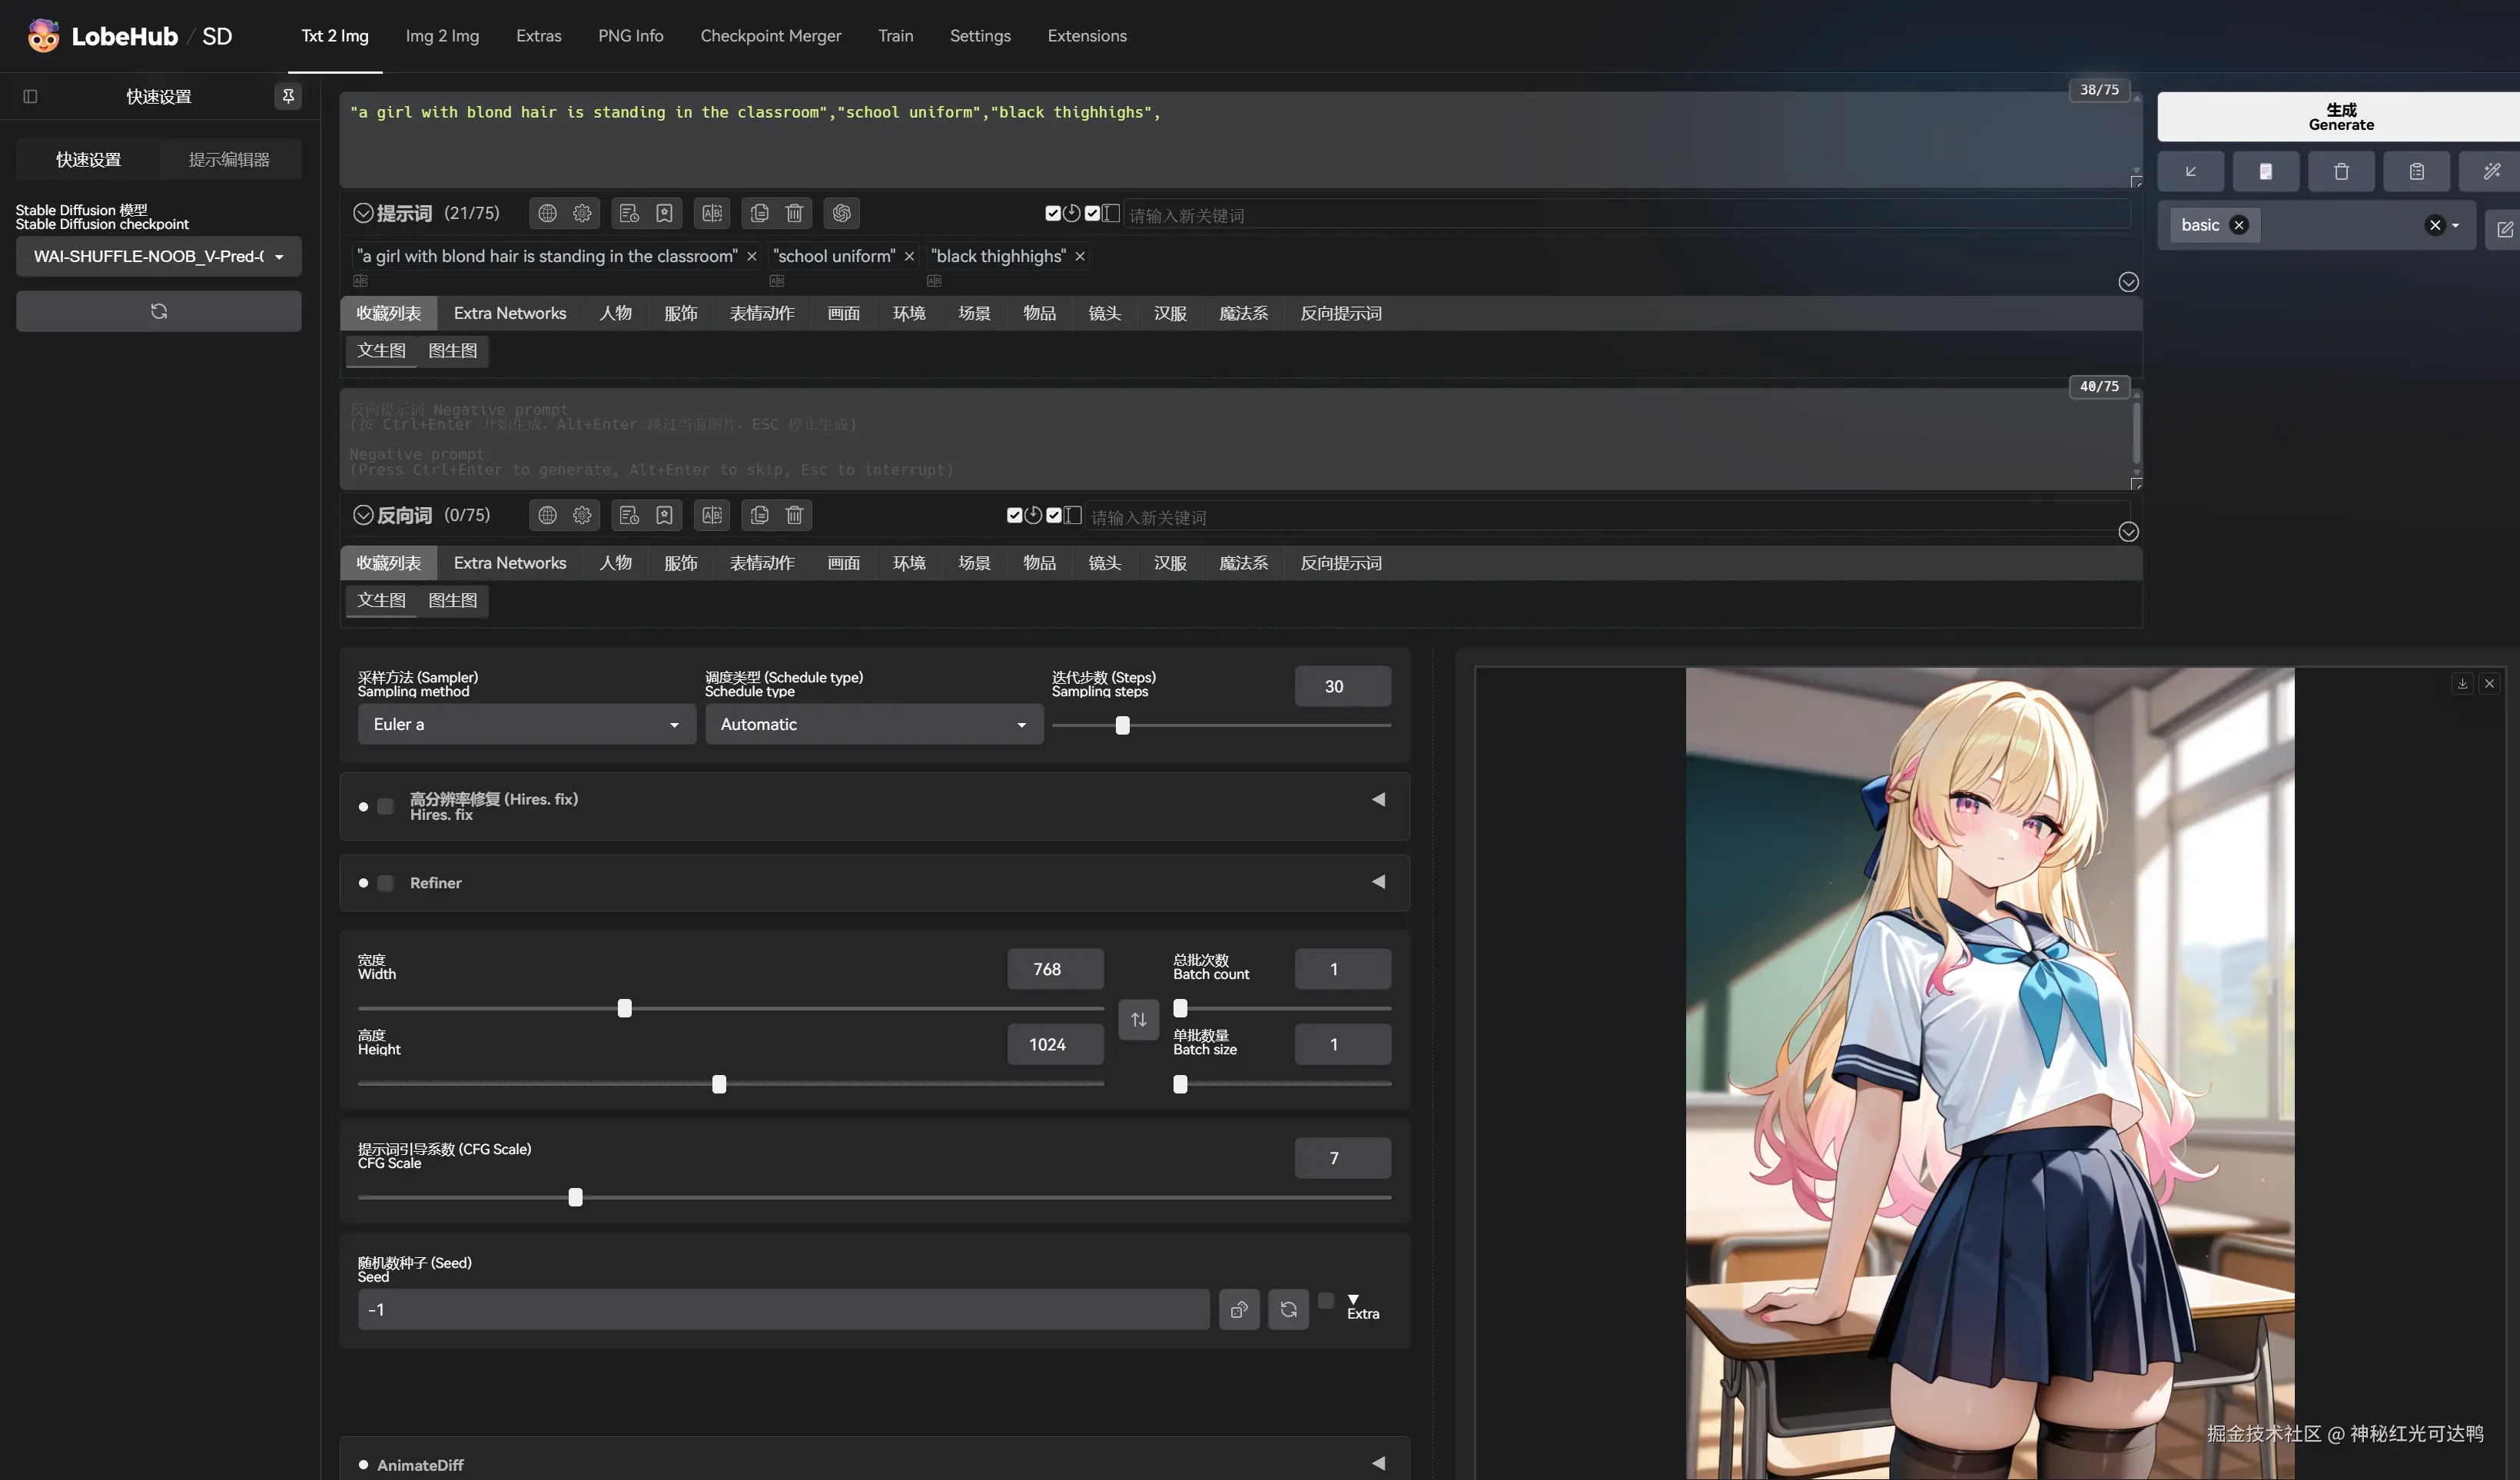Switch to the Img 2 Img tab

(x=441, y=36)
